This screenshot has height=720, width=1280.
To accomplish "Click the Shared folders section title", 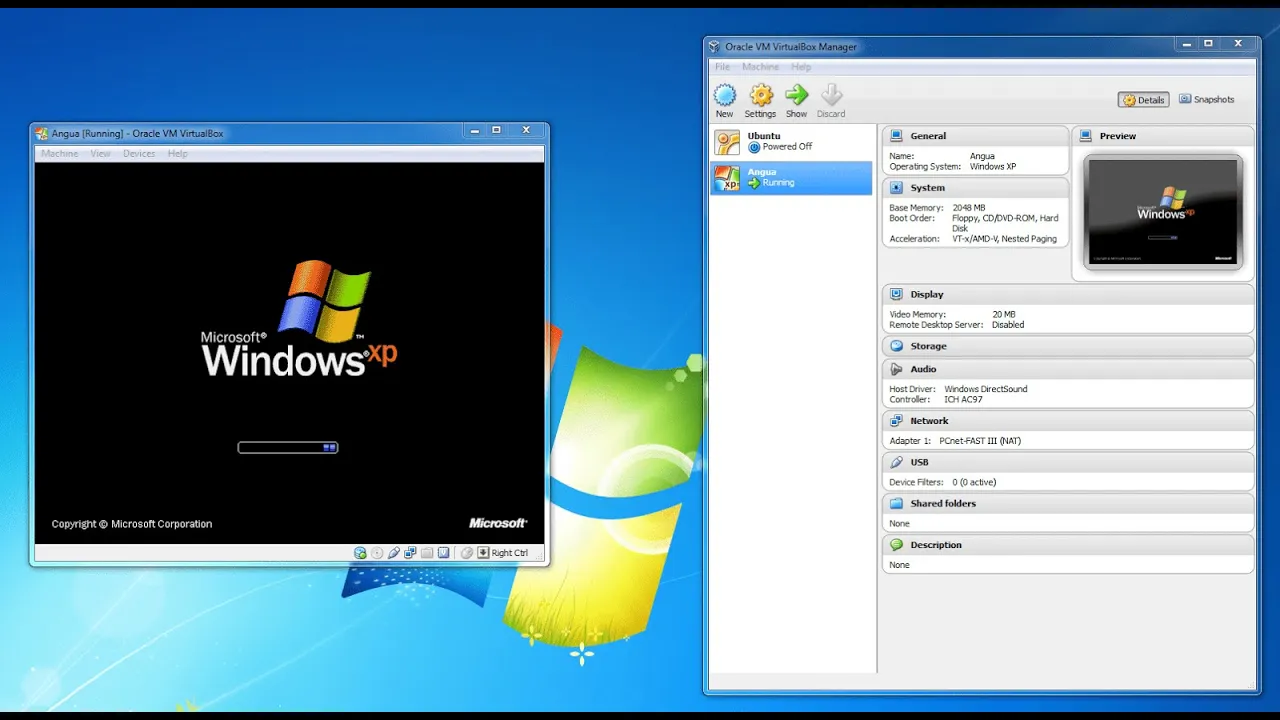I will point(943,503).
